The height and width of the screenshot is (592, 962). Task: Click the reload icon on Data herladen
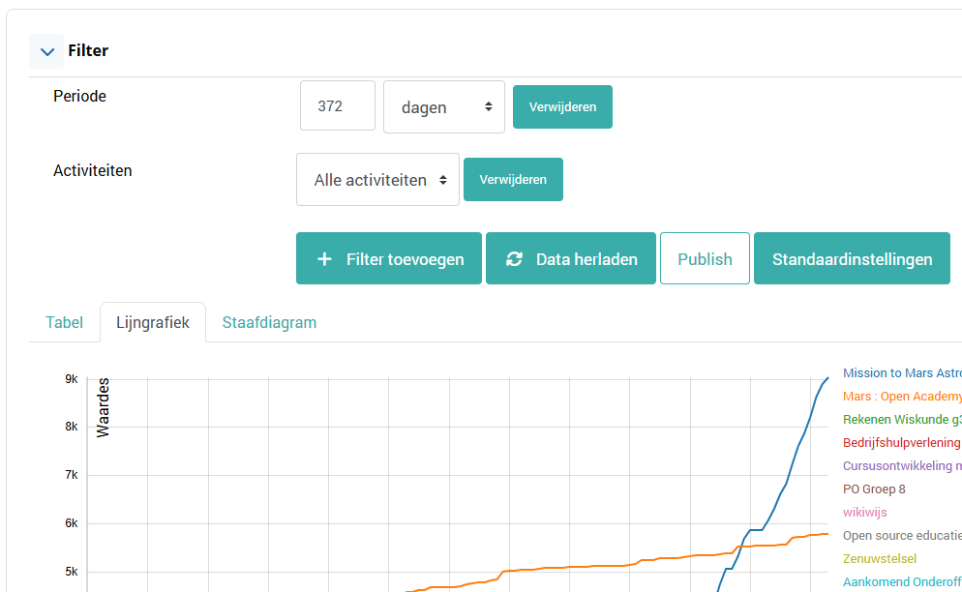tap(514, 259)
